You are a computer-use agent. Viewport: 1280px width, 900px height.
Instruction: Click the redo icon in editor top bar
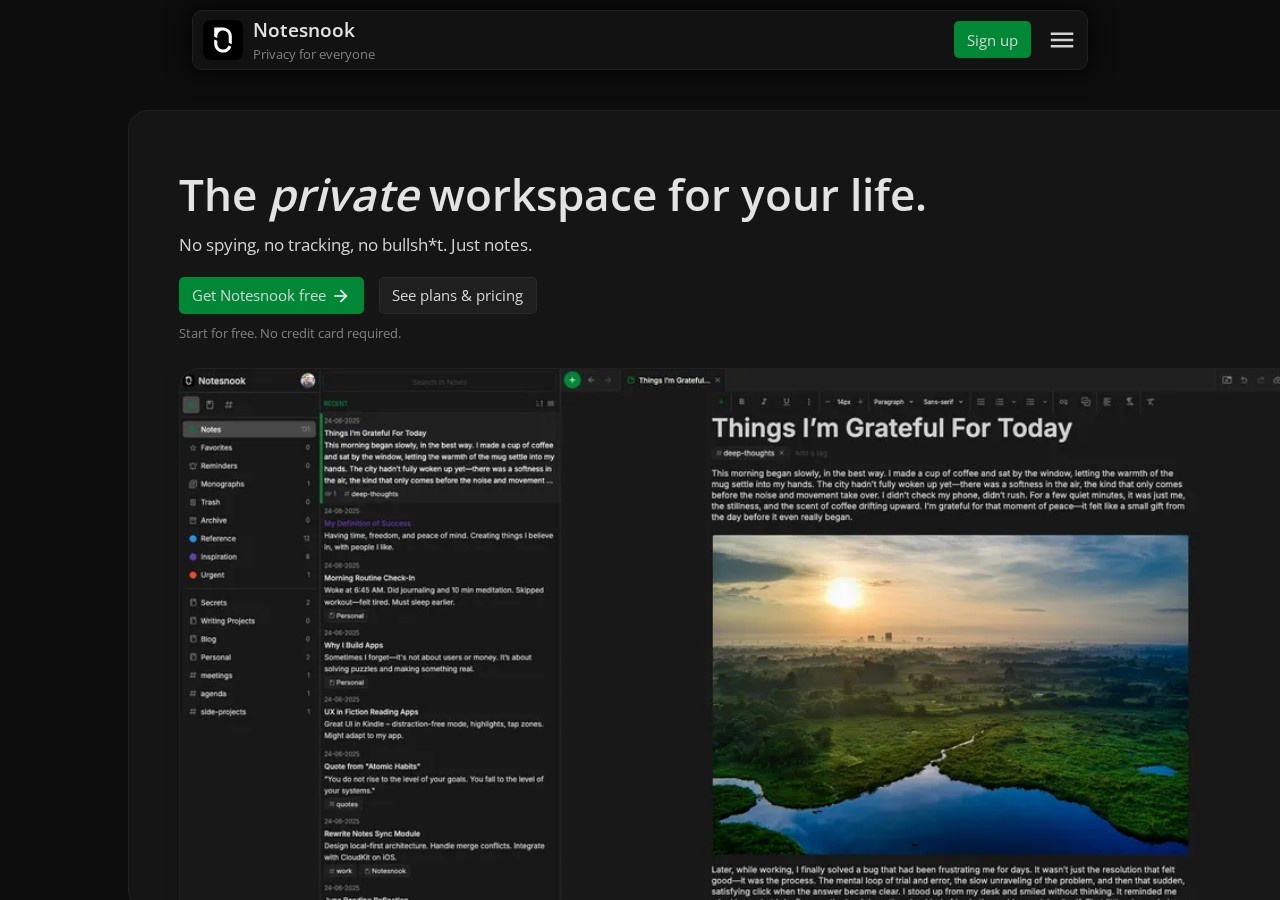1261,380
